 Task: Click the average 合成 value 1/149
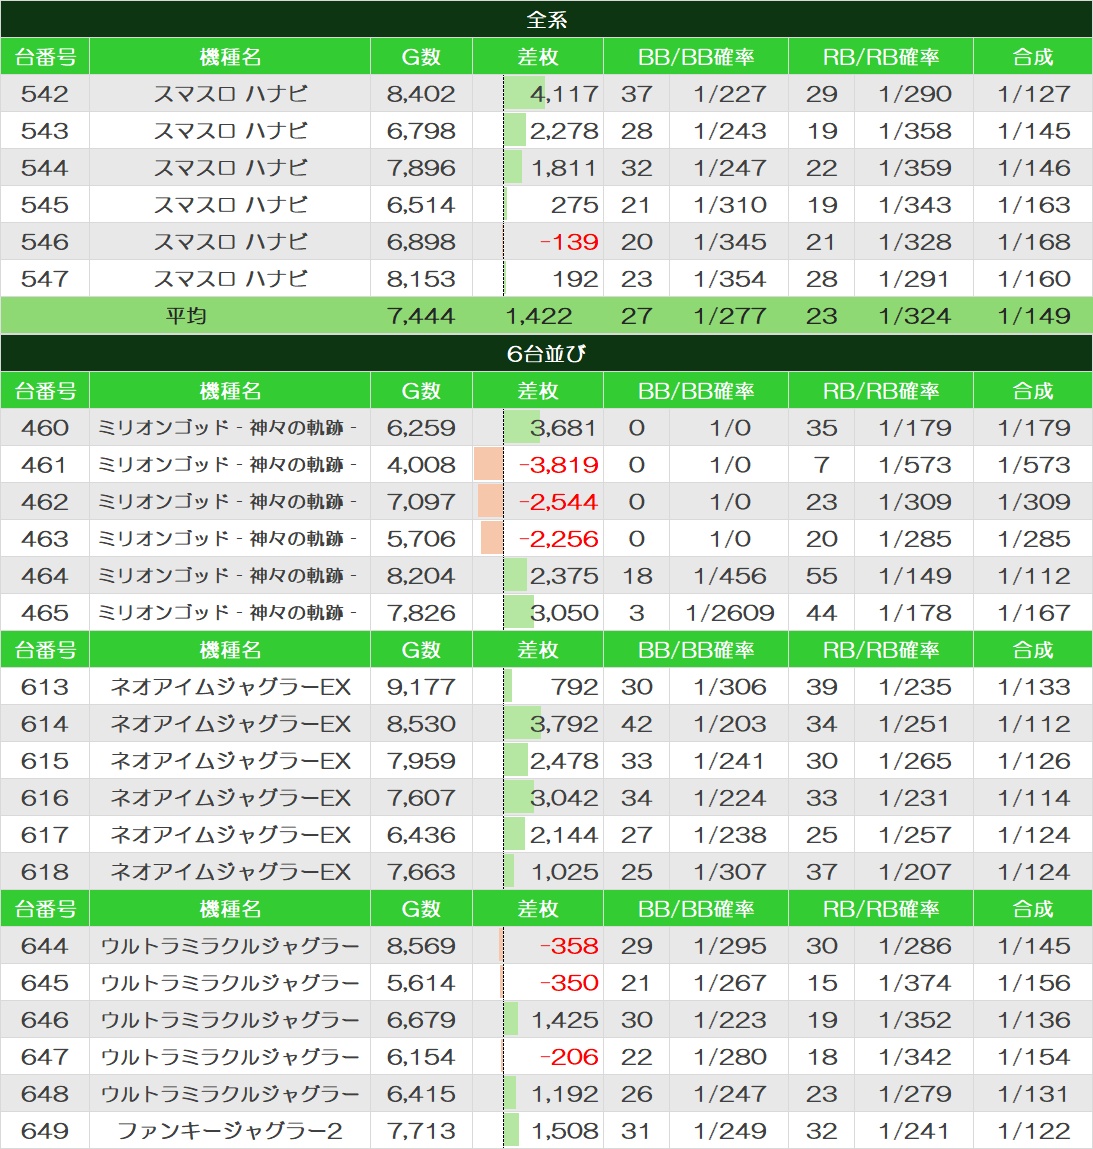[1034, 316]
